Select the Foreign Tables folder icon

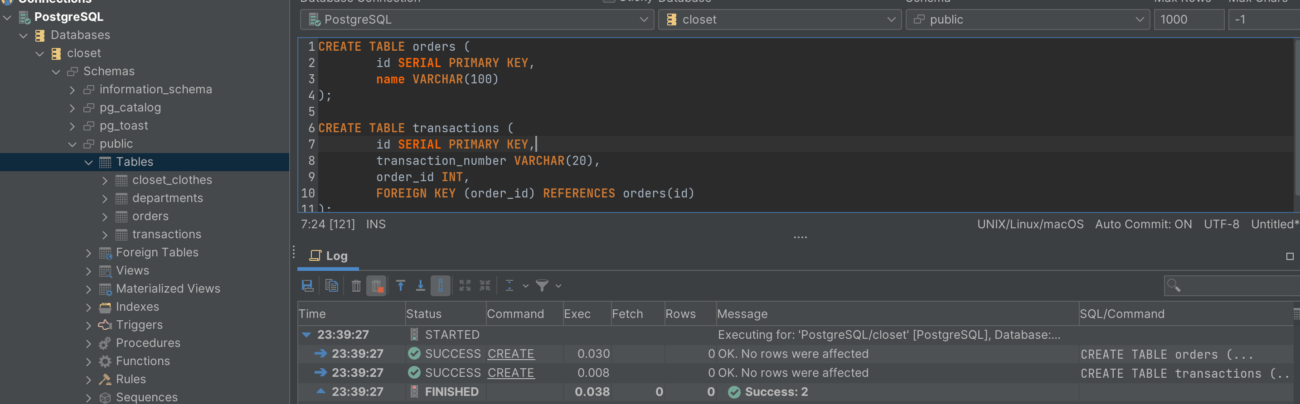point(105,252)
